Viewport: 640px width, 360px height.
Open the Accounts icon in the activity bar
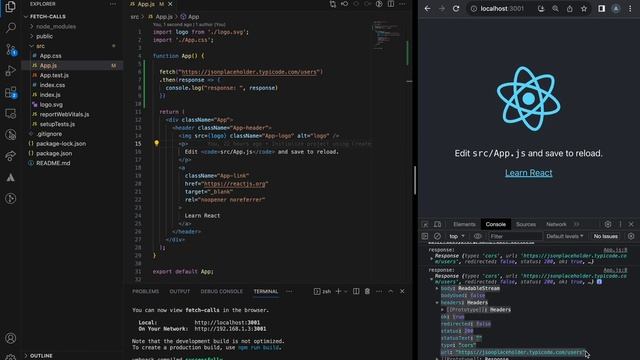pos(10,338)
